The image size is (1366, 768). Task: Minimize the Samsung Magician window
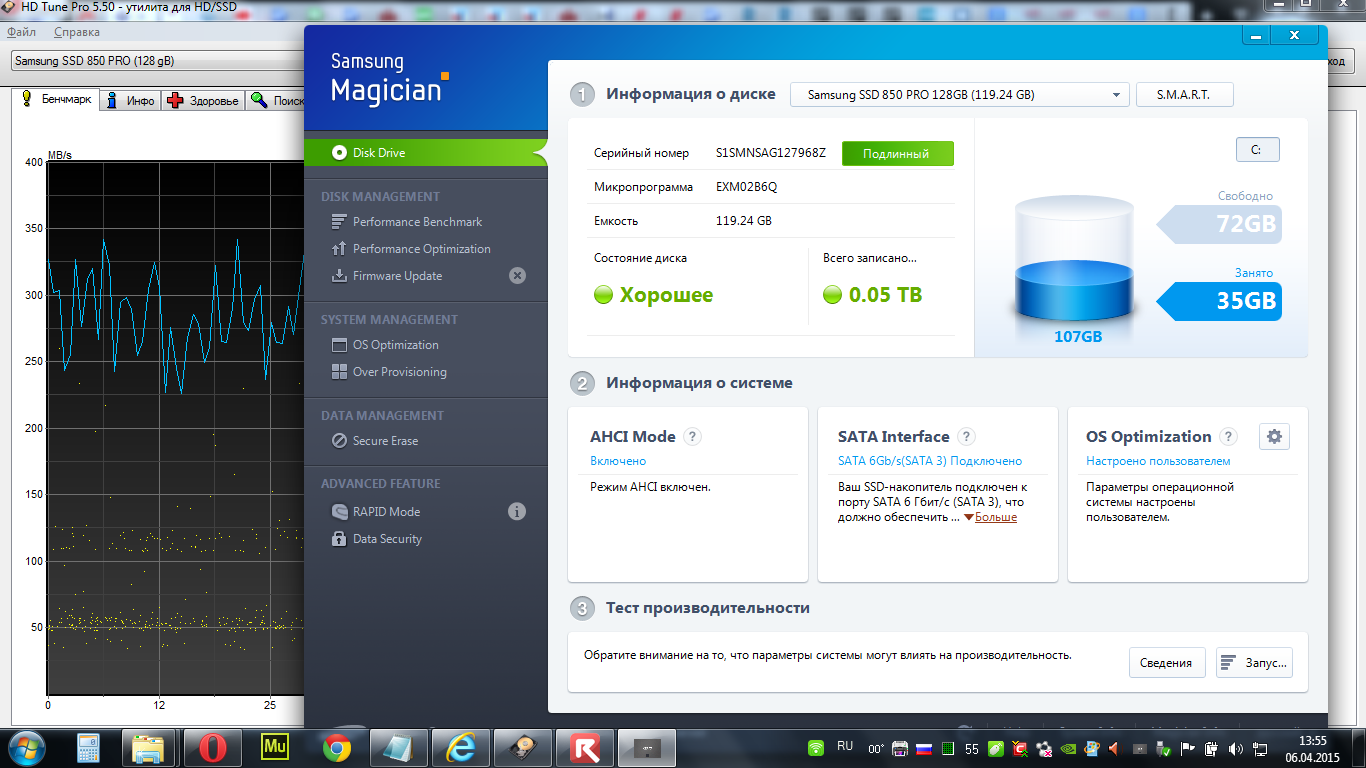click(1256, 35)
